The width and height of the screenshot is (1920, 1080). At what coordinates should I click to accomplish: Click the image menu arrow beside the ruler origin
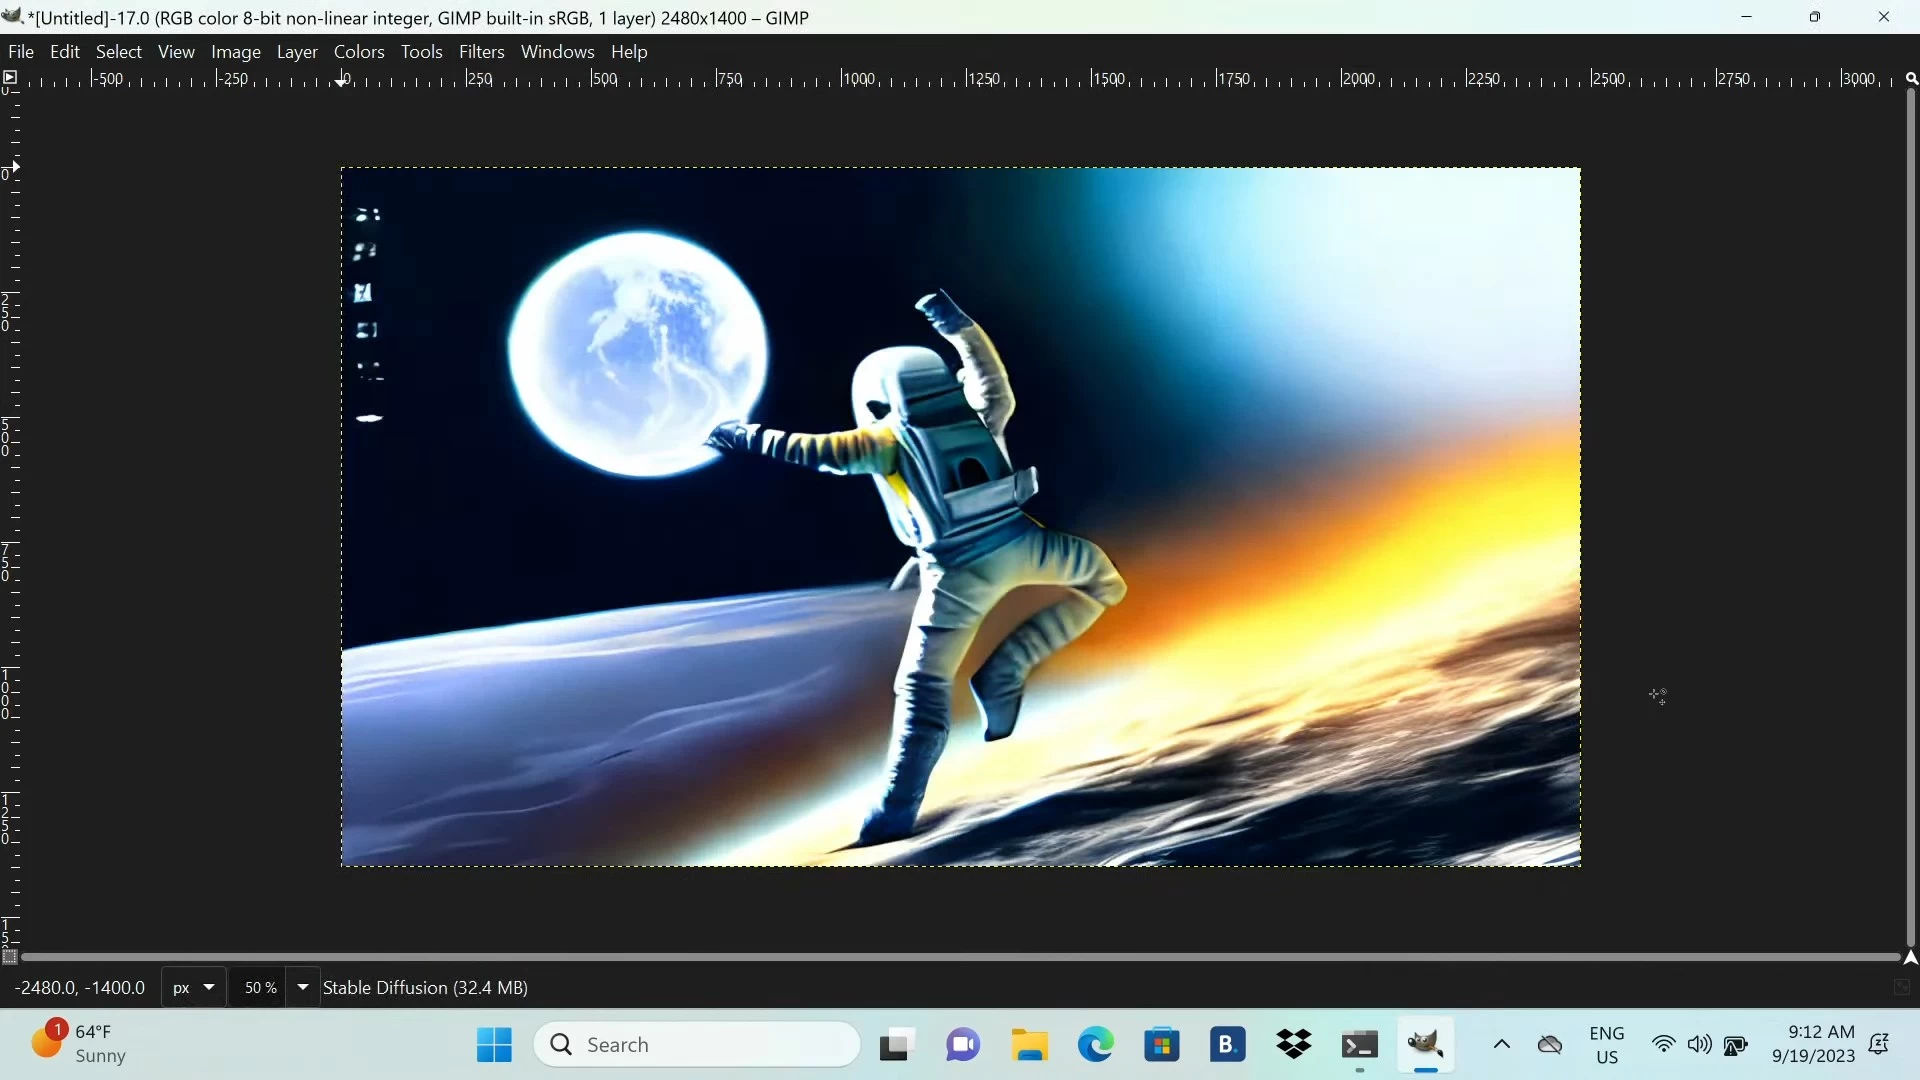click(x=10, y=78)
